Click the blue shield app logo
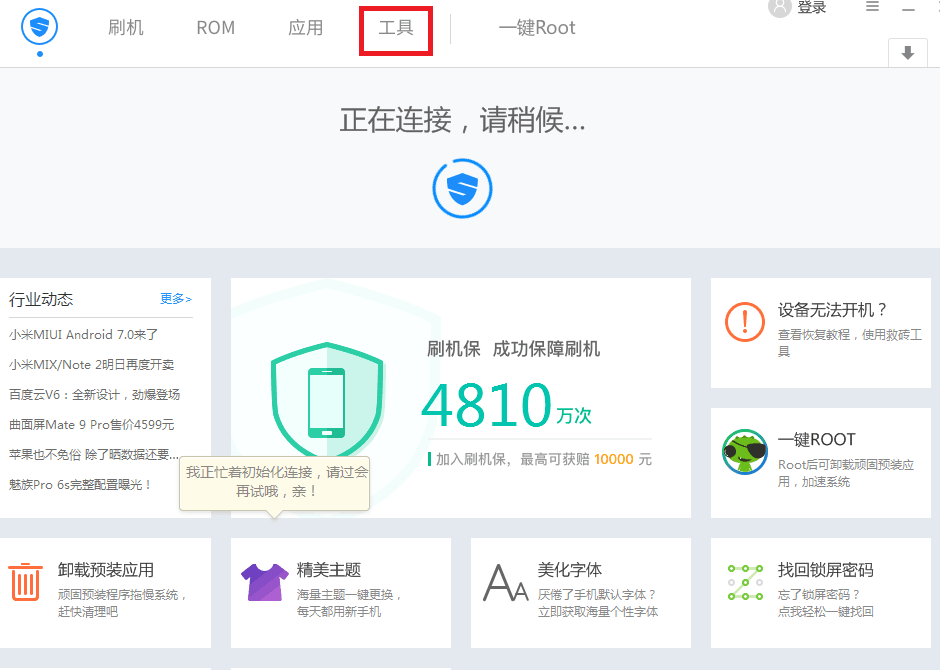 tap(40, 27)
